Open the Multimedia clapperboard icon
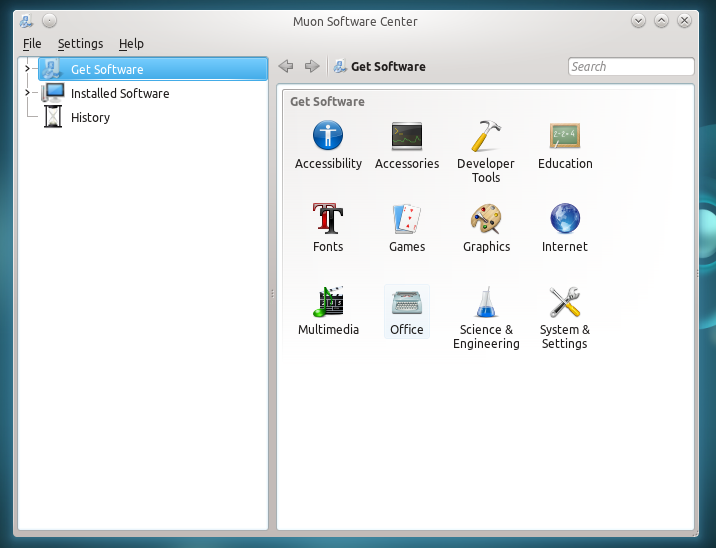 [x=328, y=301]
